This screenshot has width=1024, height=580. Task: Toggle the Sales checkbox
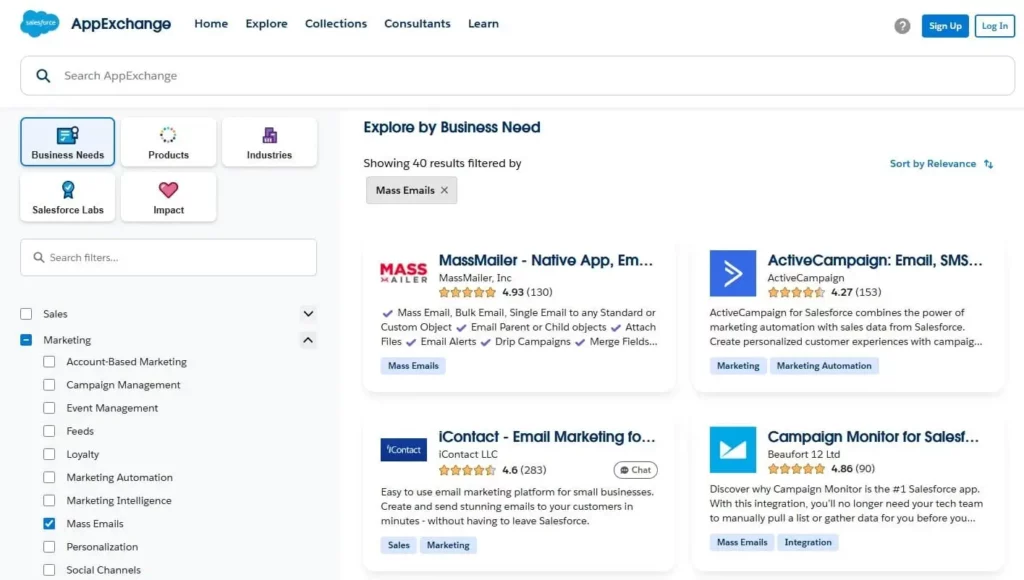pos(26,314)
